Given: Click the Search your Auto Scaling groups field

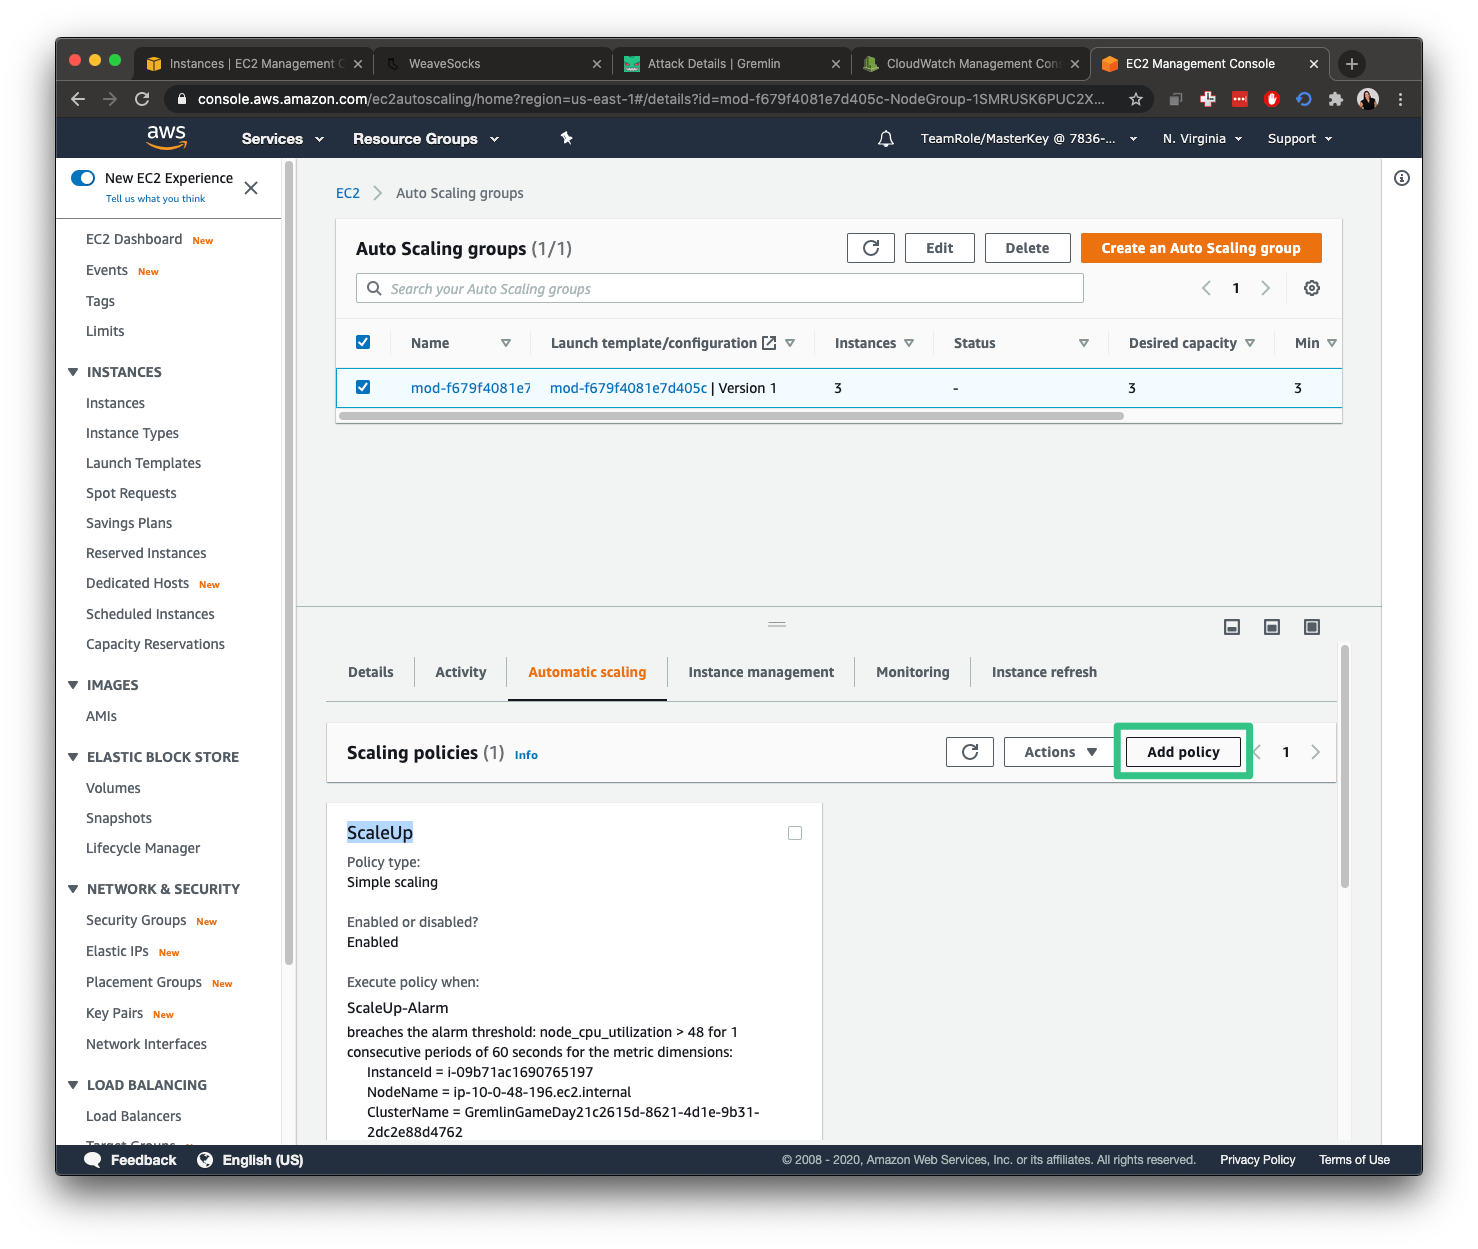Looking at the screenshot, I should point(720,288).
